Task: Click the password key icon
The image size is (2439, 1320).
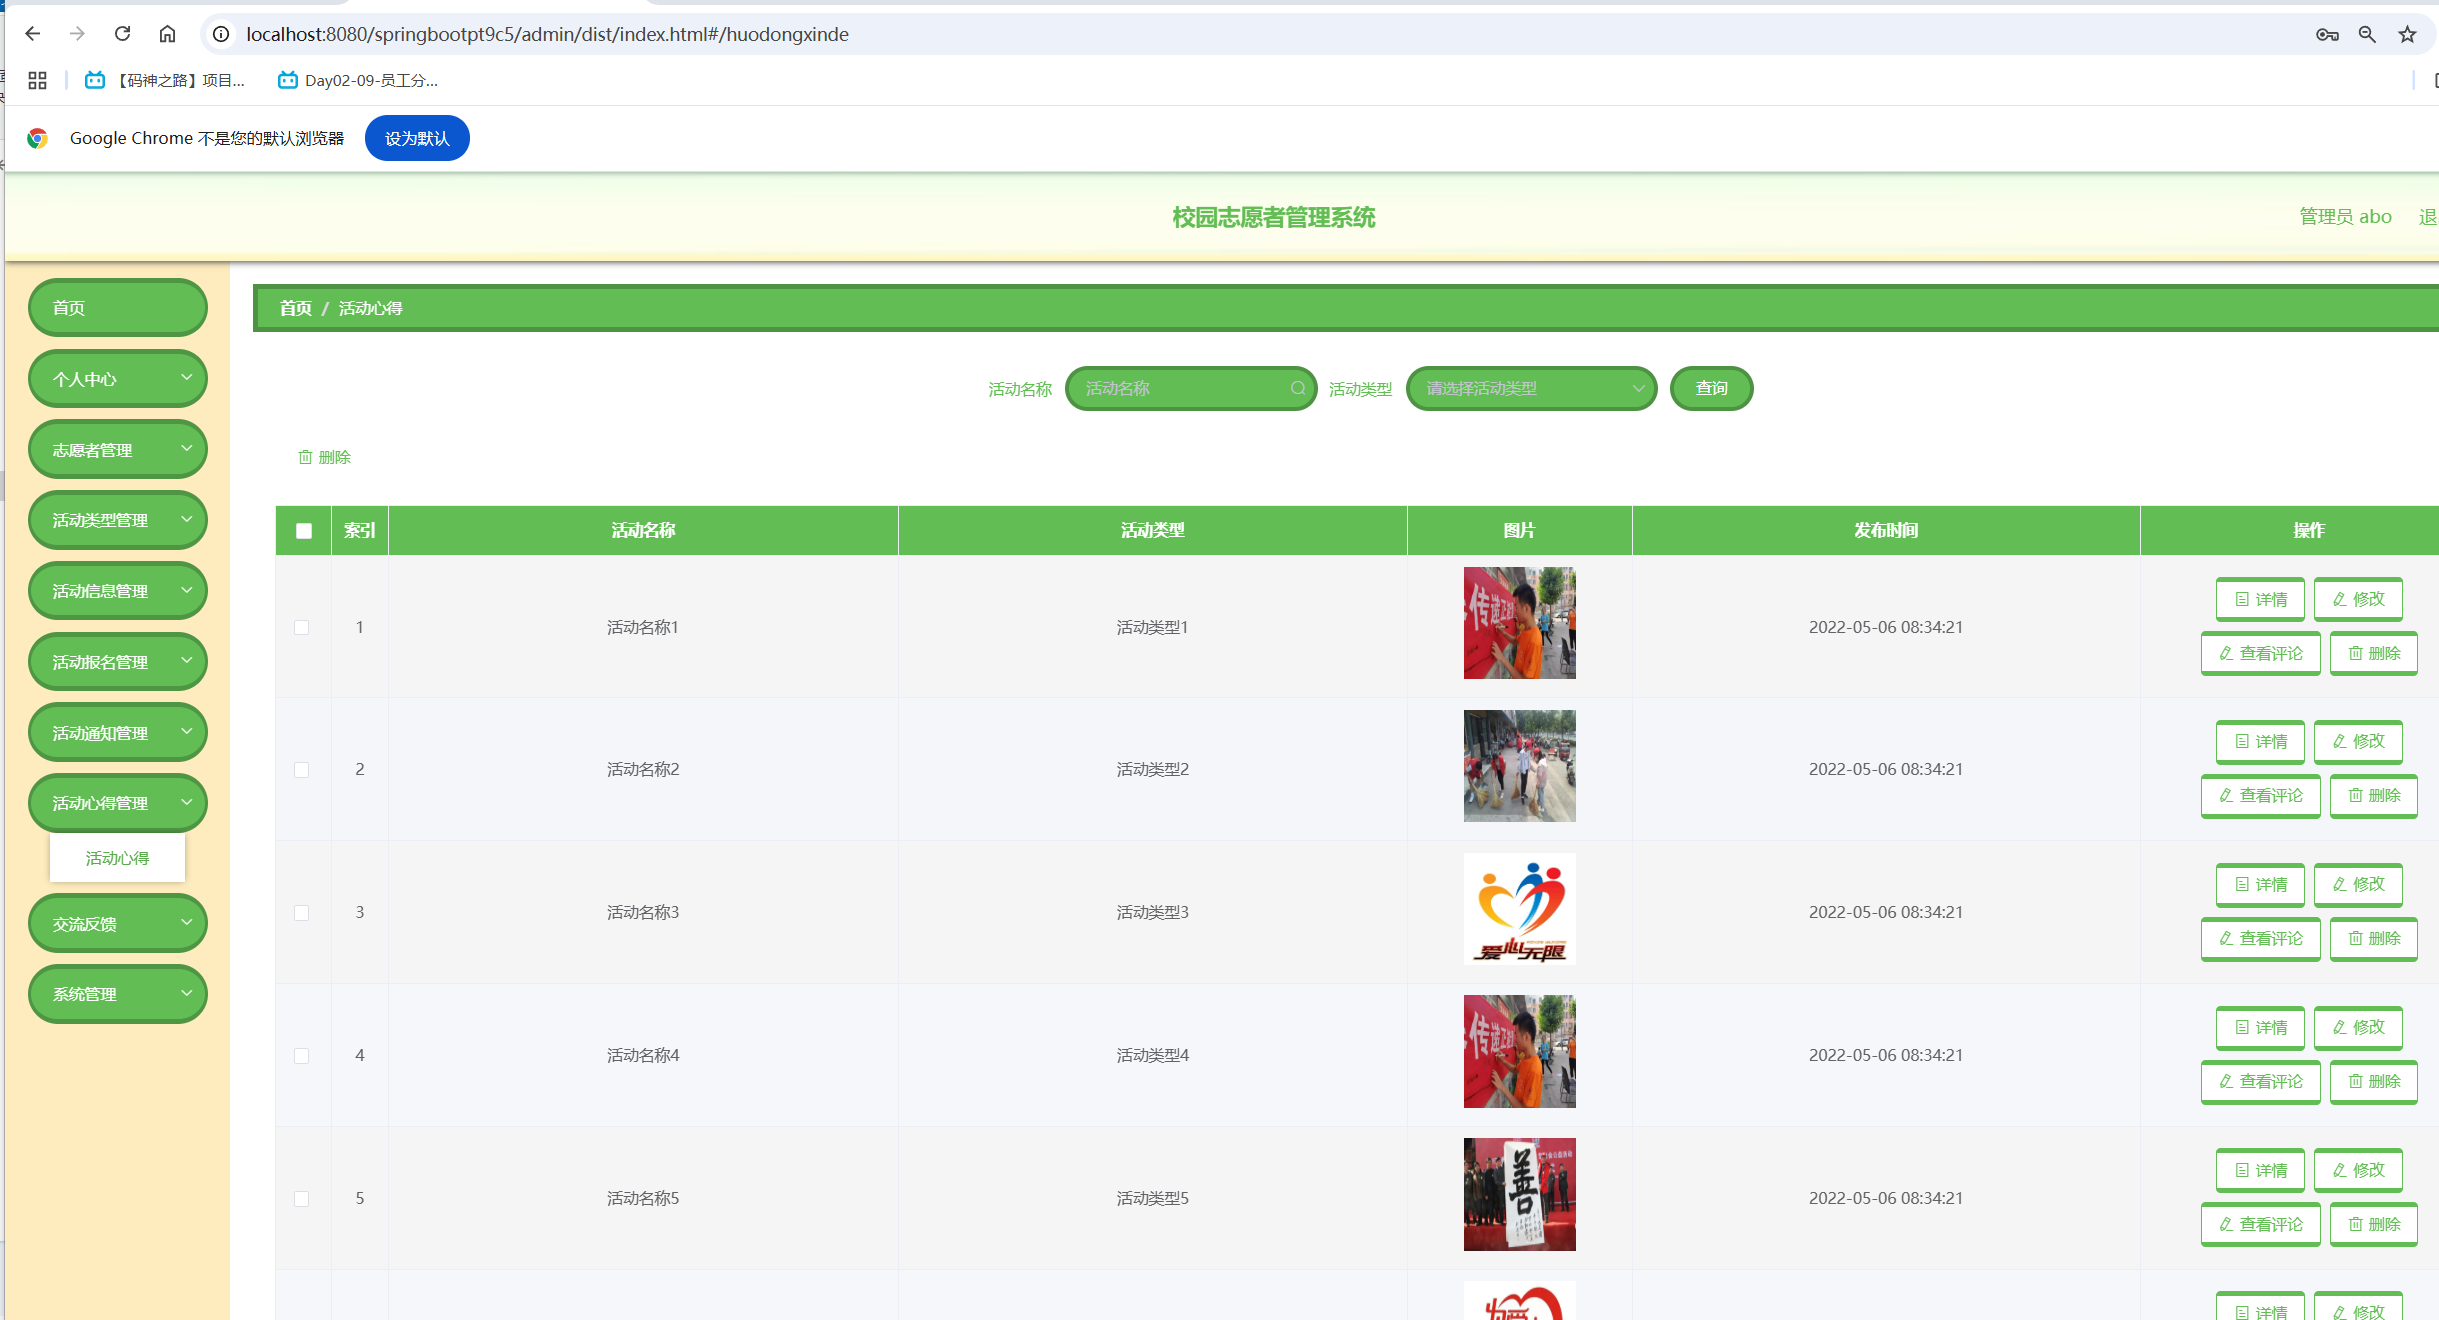Action: [x=2327, y=34]
